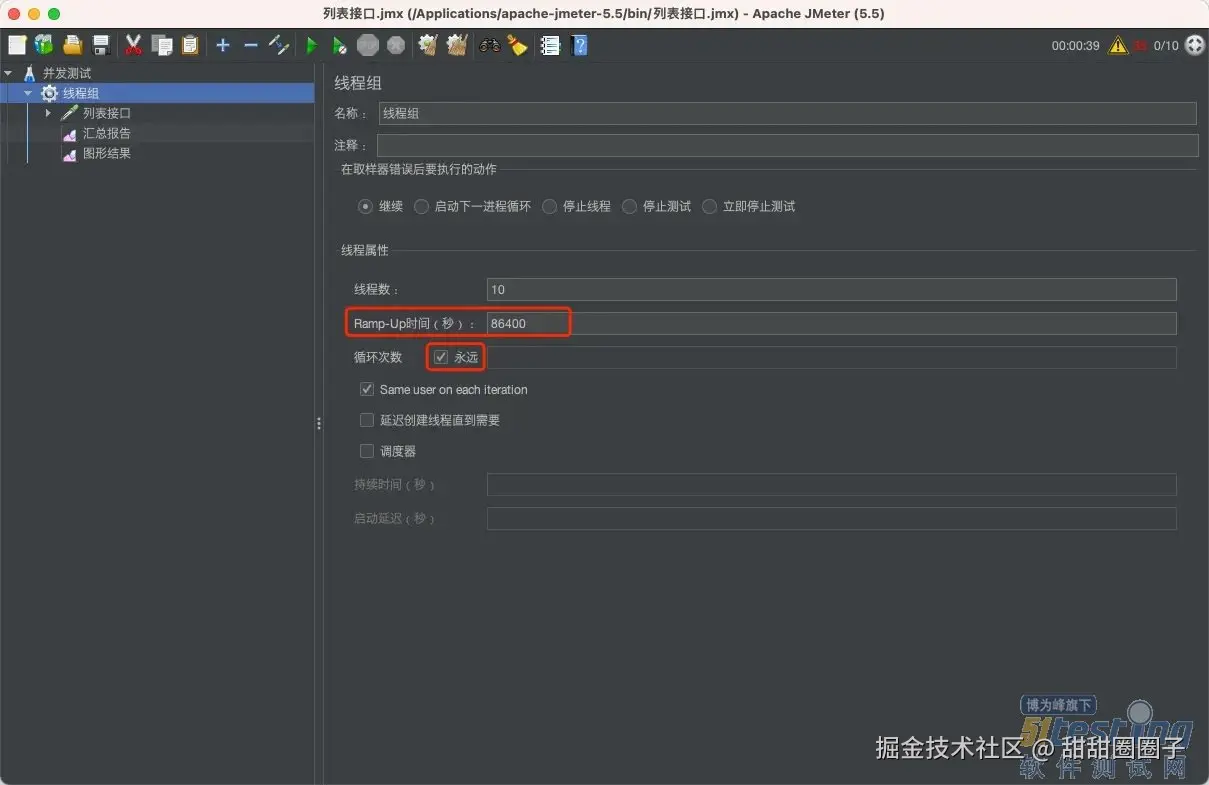Uncheck the 永远 loop checkbox

(x=441, y=357)
